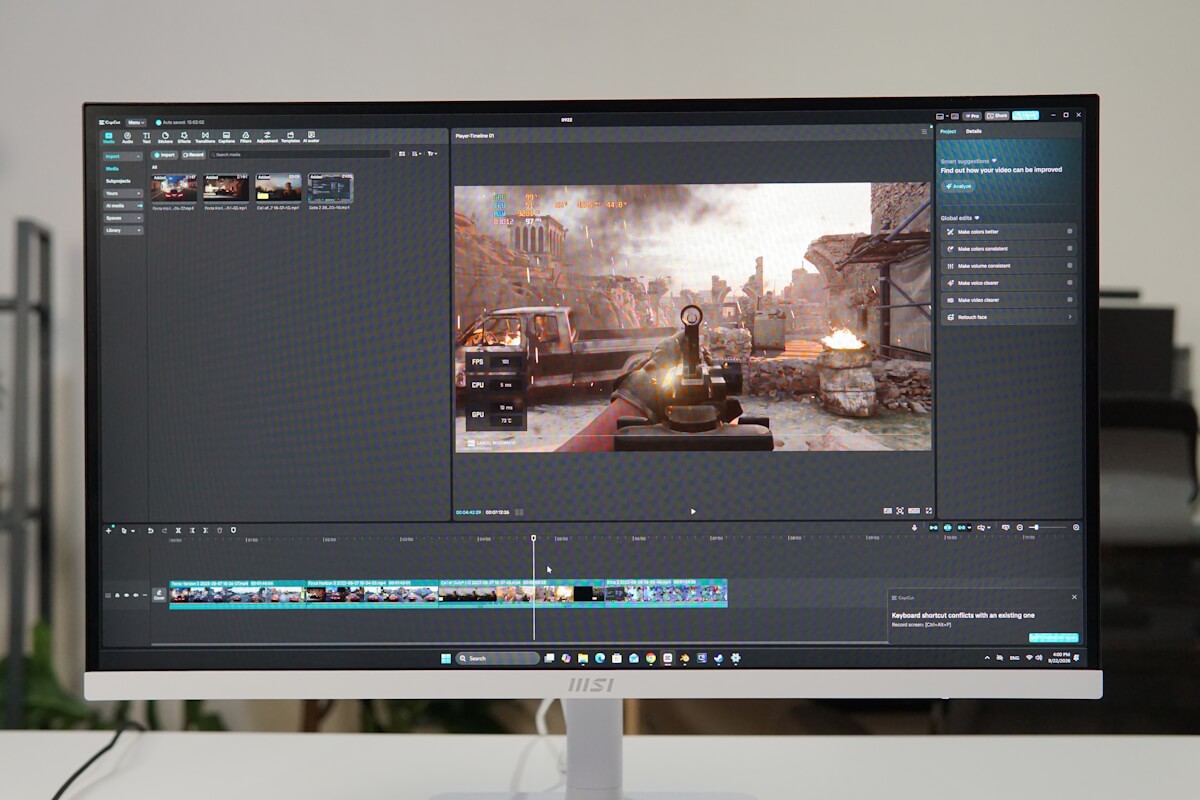Click the Cover button on the track
This screenshot has height=800, width=1200.
click(159, 596)
